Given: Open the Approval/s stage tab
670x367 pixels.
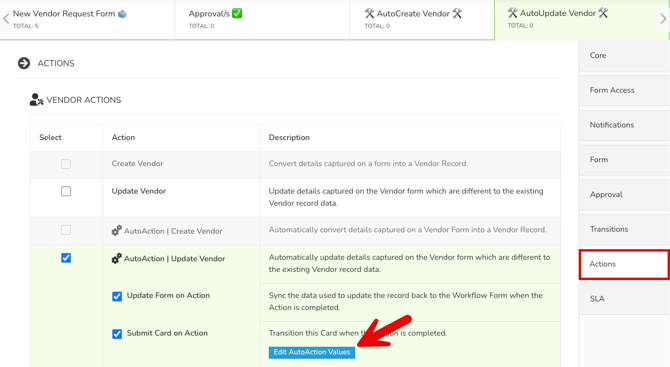Looking at the screenshot, I should tap(262, 20).
